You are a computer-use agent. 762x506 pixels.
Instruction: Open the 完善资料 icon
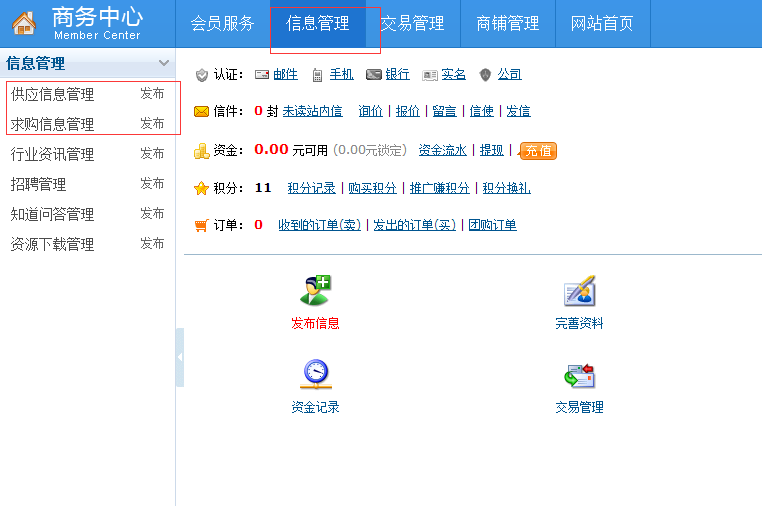point(579,290)
